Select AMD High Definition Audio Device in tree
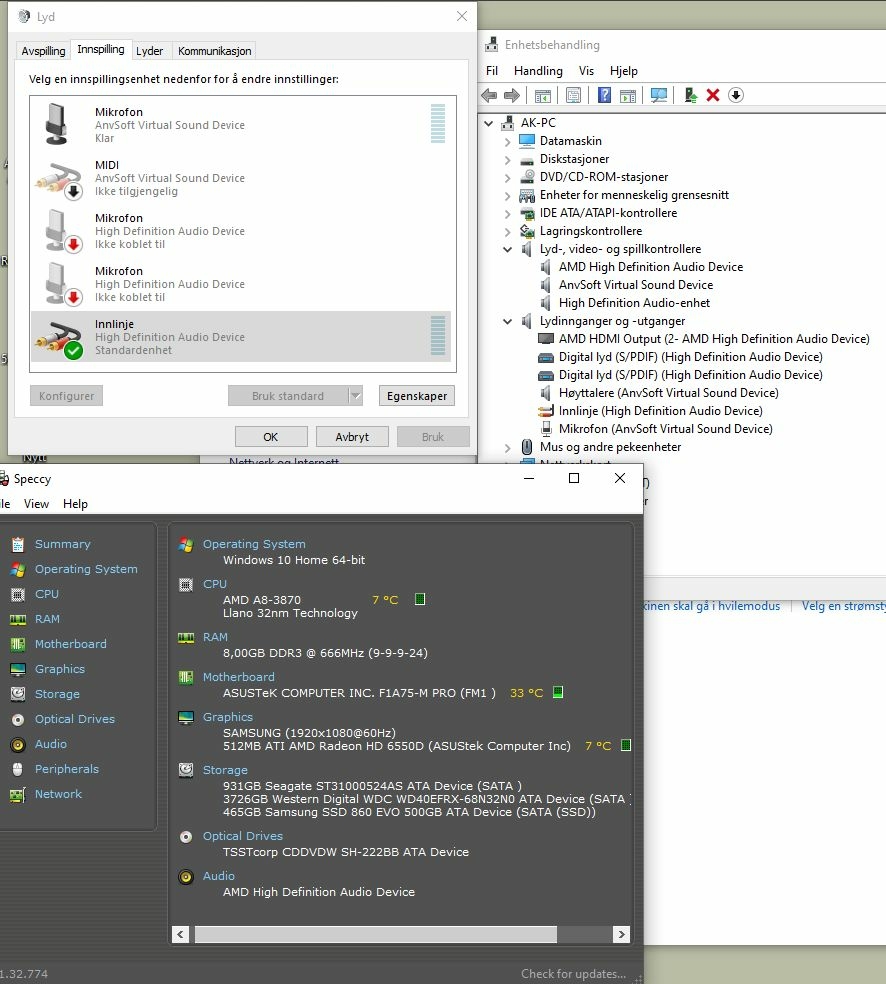 coord(651,267)
